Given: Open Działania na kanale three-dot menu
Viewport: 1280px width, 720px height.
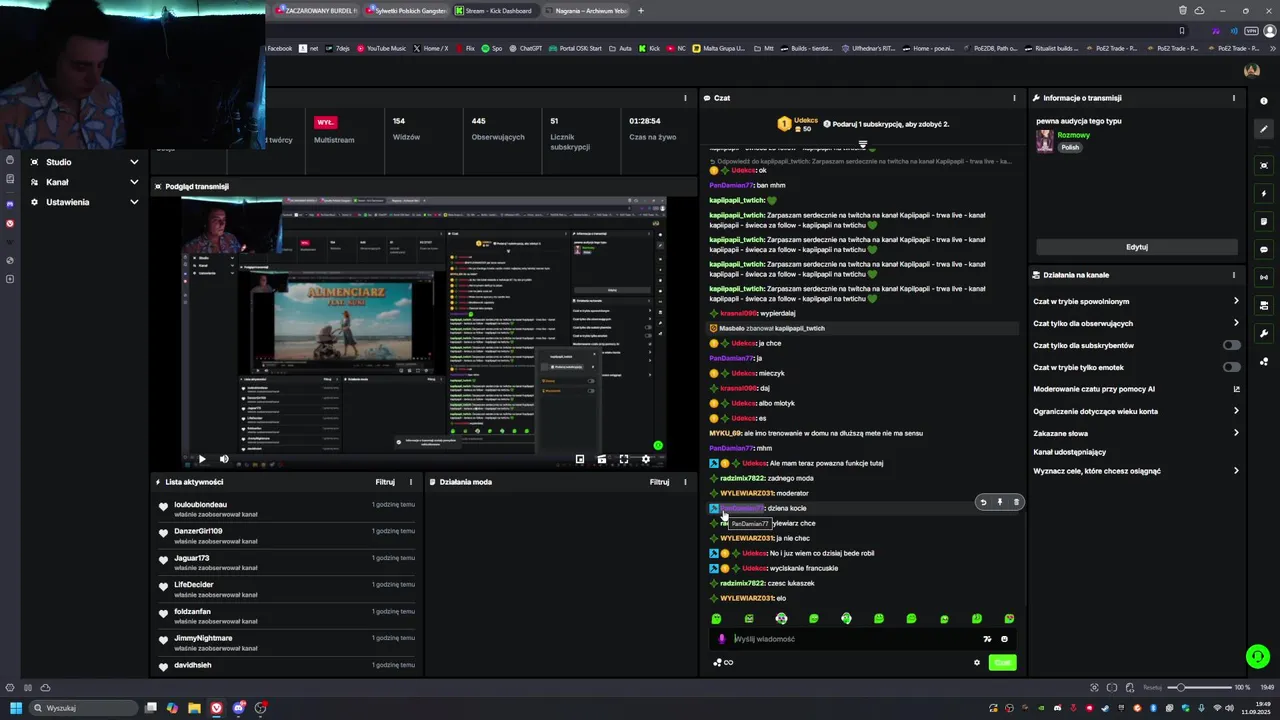Looking at the screenshot, I should tap(1233, 275).
